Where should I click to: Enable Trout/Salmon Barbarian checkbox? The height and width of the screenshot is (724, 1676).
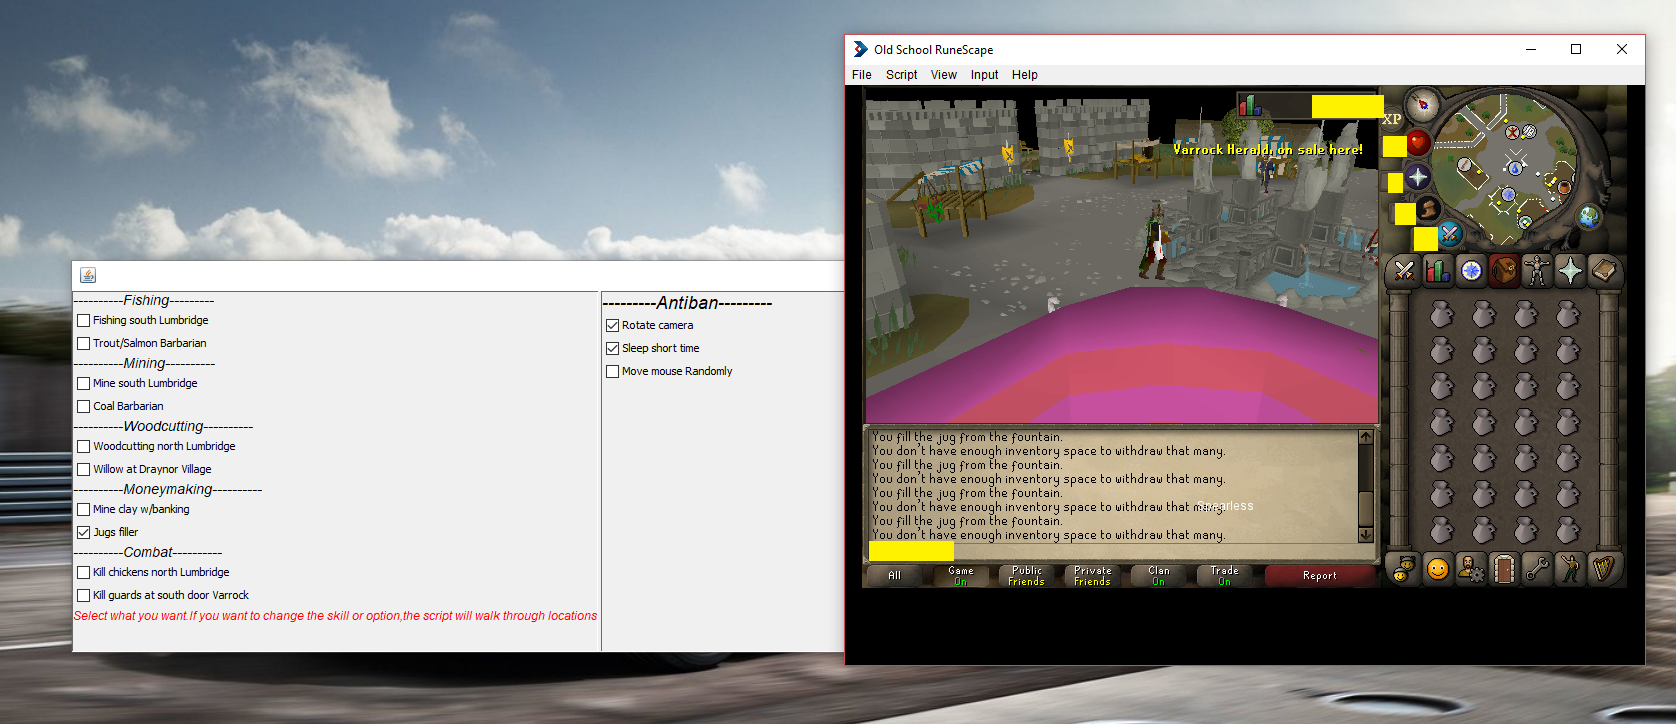pyautogui.click(x=84, y=344)
